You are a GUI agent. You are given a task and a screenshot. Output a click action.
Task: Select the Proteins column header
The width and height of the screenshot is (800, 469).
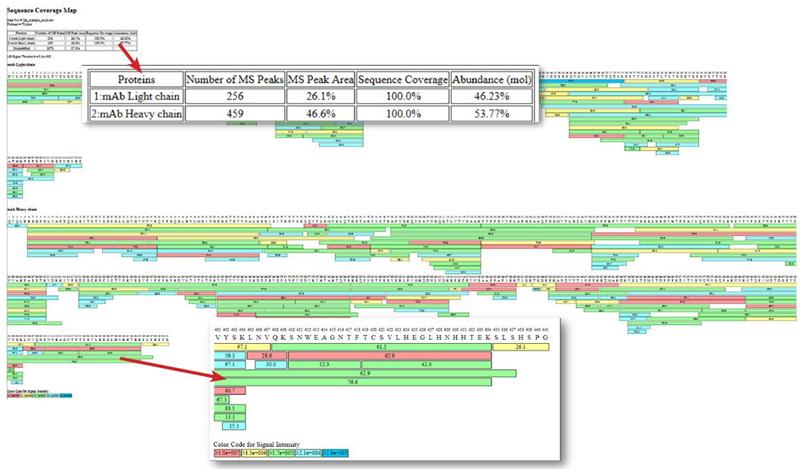pyautogui.click(x=135, y=79)
